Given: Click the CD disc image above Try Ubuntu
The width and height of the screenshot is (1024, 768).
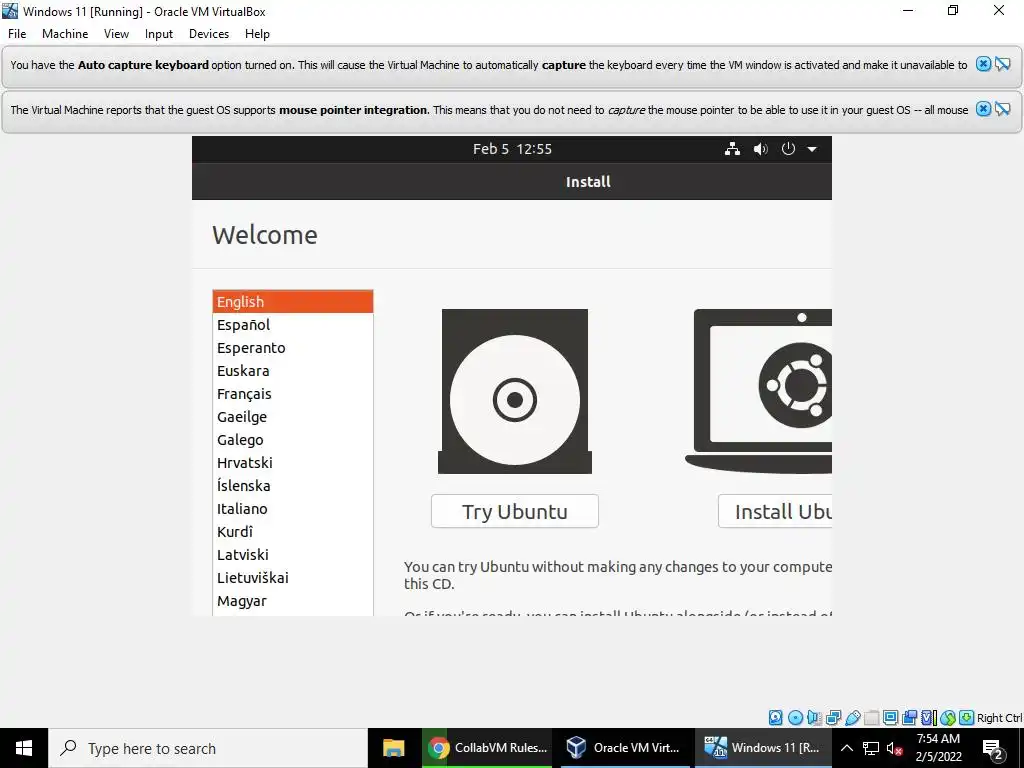Looking at the screenshot, I should point(515,391).
